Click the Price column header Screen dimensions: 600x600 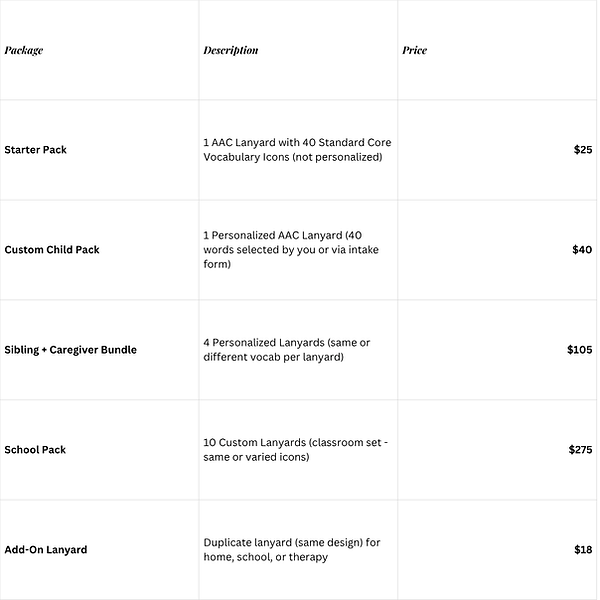click(414, 50)
